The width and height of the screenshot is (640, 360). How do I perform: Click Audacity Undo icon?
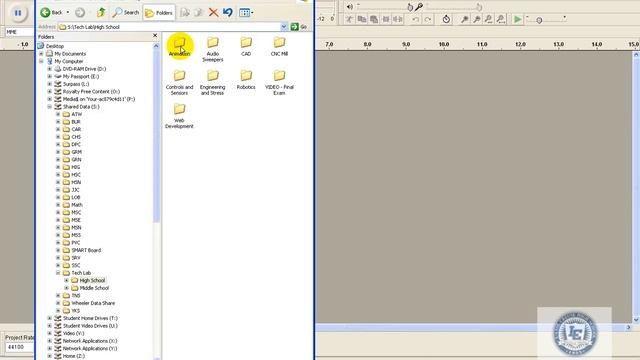pos(415,19)
